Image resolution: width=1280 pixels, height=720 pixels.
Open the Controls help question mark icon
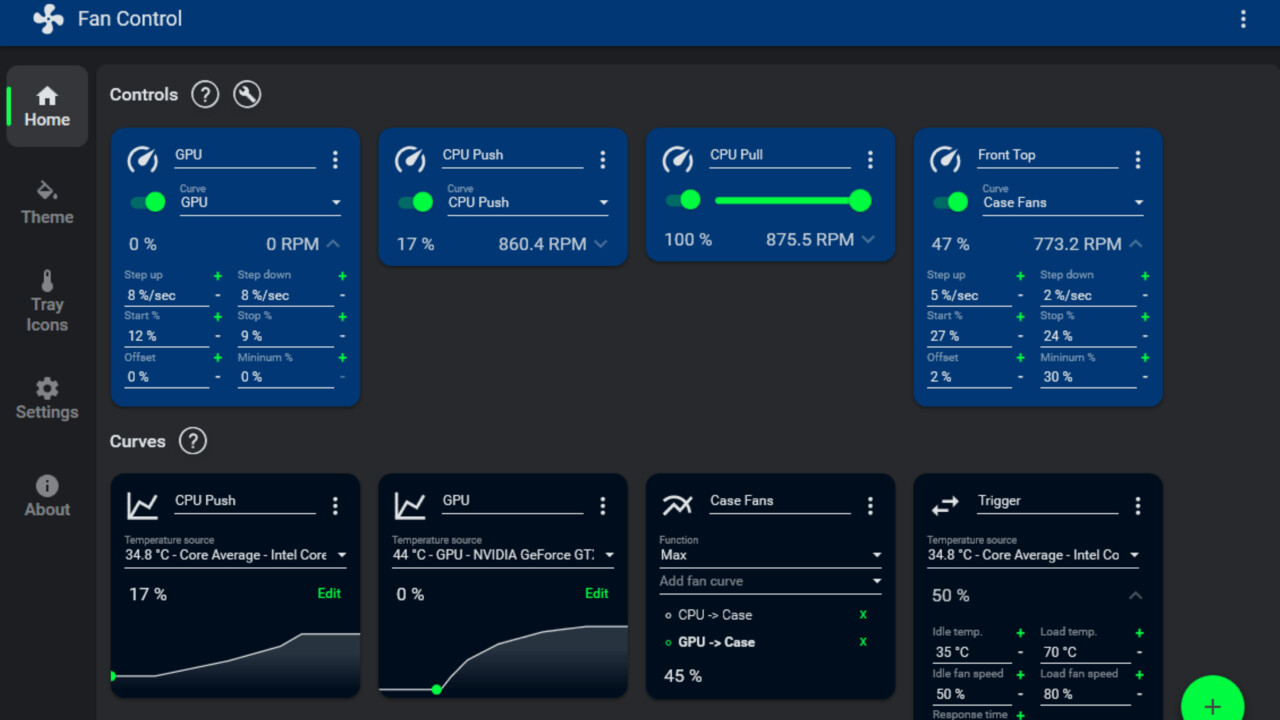click(x=205, y=94)
